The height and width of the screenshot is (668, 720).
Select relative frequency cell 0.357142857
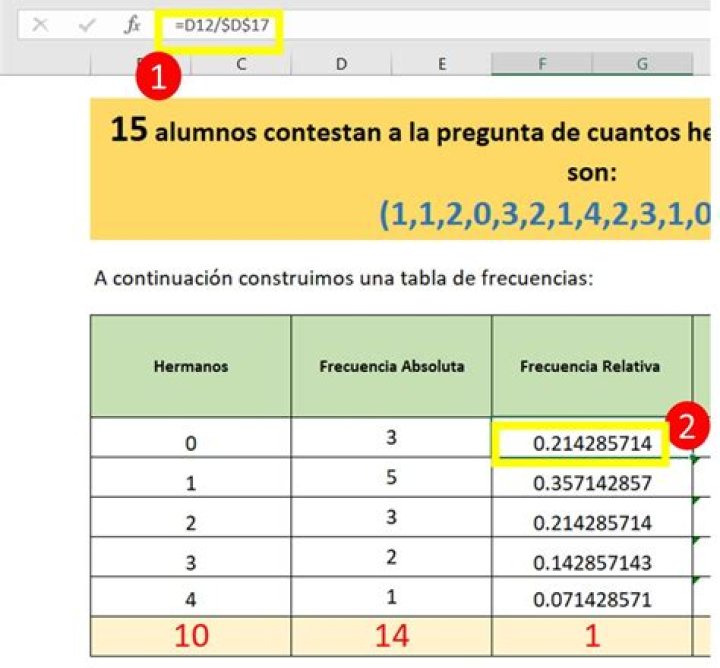(x=591, y=477)
